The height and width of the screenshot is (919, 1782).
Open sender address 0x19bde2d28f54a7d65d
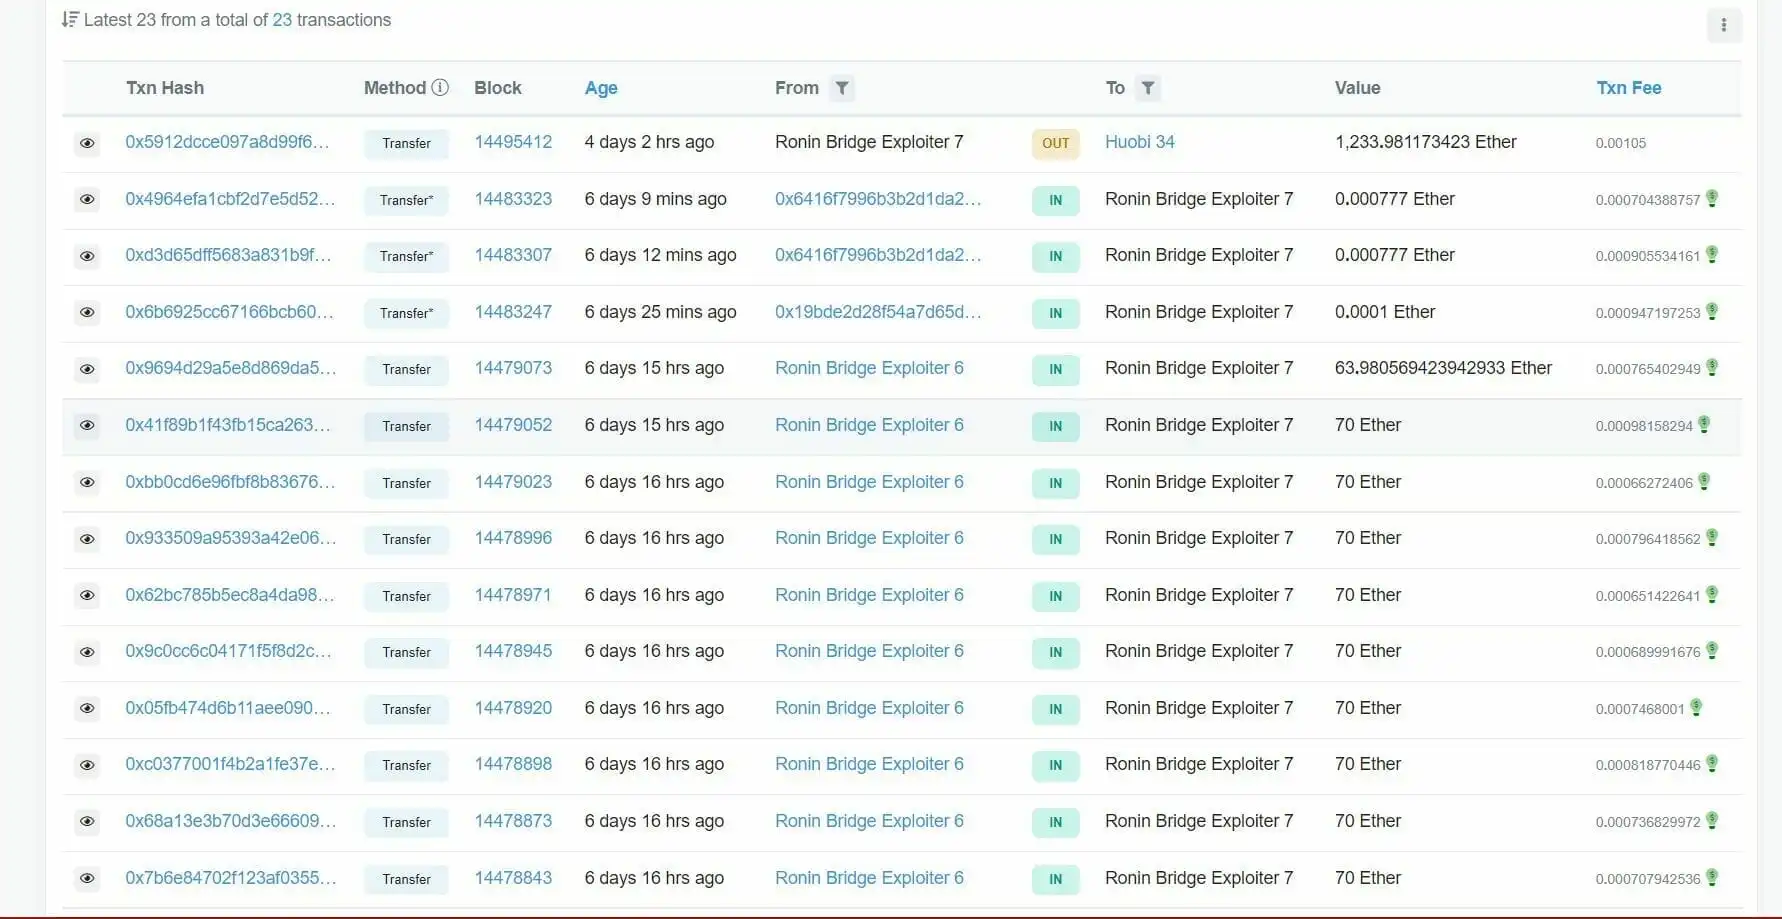tap(877, 312)
